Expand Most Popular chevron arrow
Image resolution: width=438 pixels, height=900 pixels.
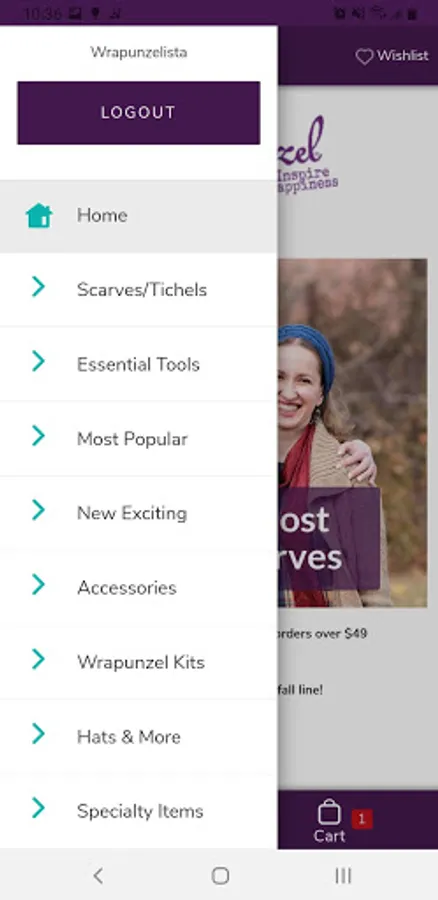[x=38, y=436]
